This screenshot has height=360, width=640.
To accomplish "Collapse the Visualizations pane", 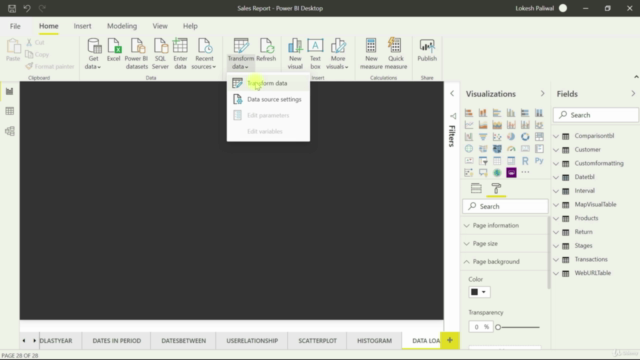I will tap(542, 93).
